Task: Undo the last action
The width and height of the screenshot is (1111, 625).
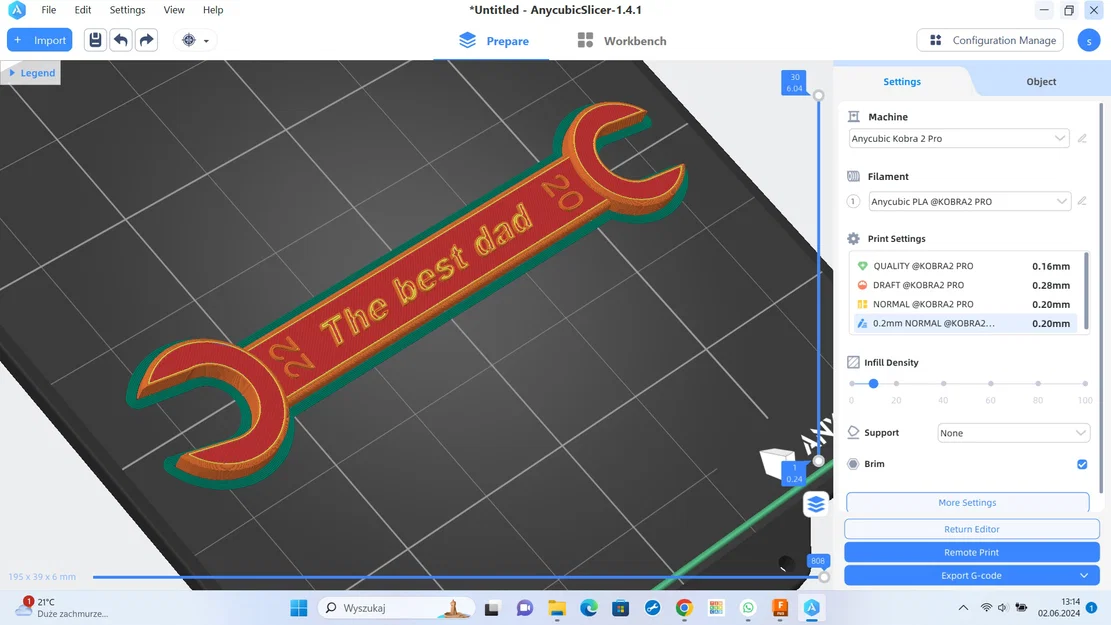Action: coord(121,40)
